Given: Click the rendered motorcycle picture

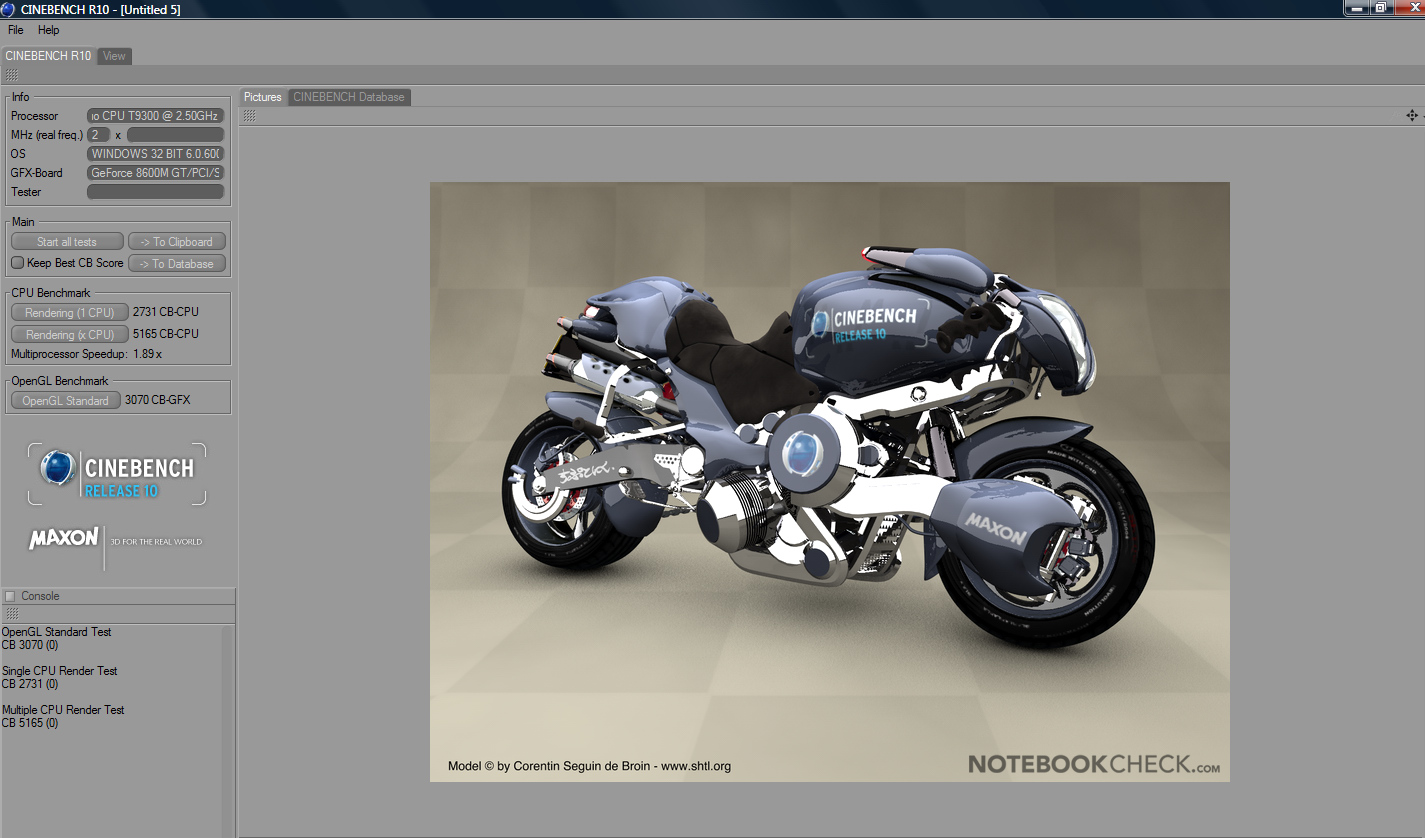Looking at the screenshot, I should (830, 482).
